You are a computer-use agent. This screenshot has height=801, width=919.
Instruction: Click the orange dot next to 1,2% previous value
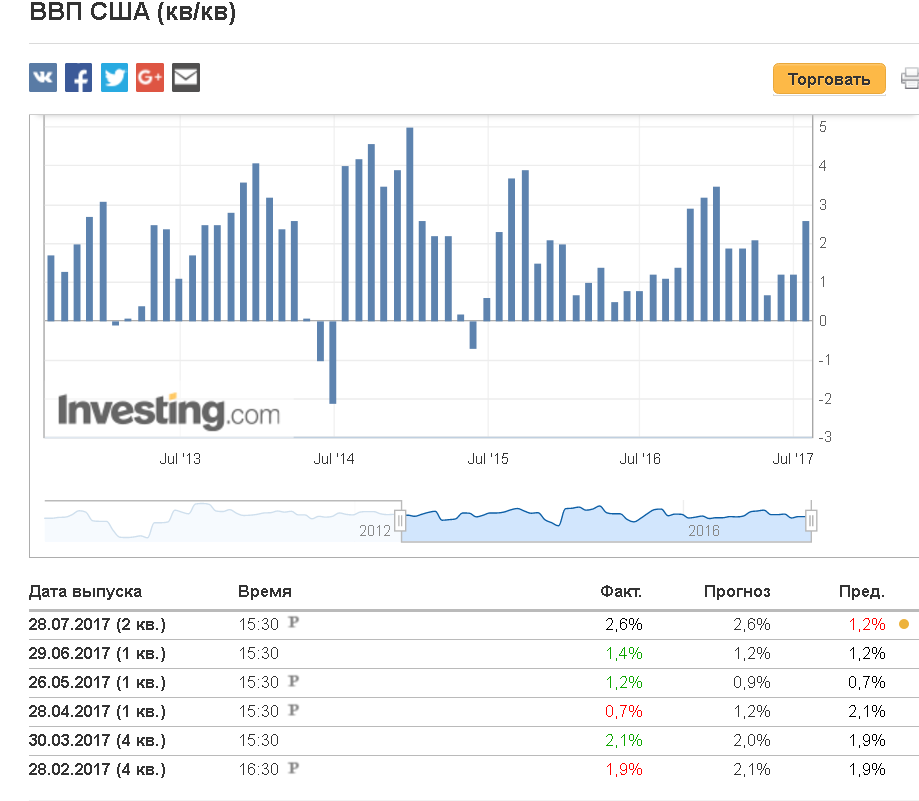coord(904,624)
